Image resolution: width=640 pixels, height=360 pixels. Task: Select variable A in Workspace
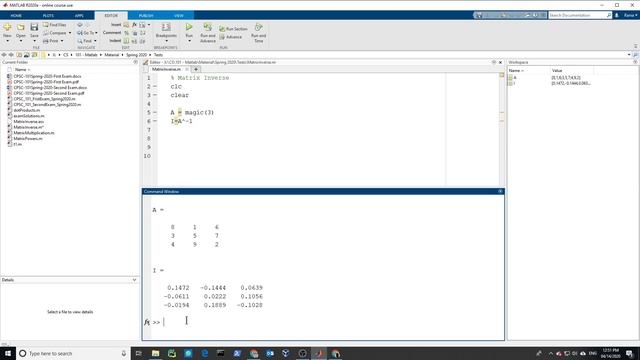click(515, 78)
